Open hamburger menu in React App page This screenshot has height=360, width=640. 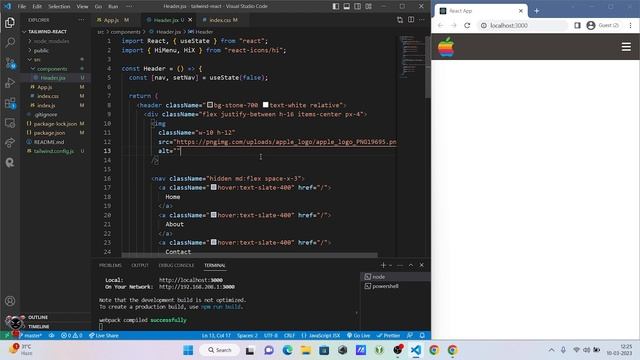tap(626, 47)
